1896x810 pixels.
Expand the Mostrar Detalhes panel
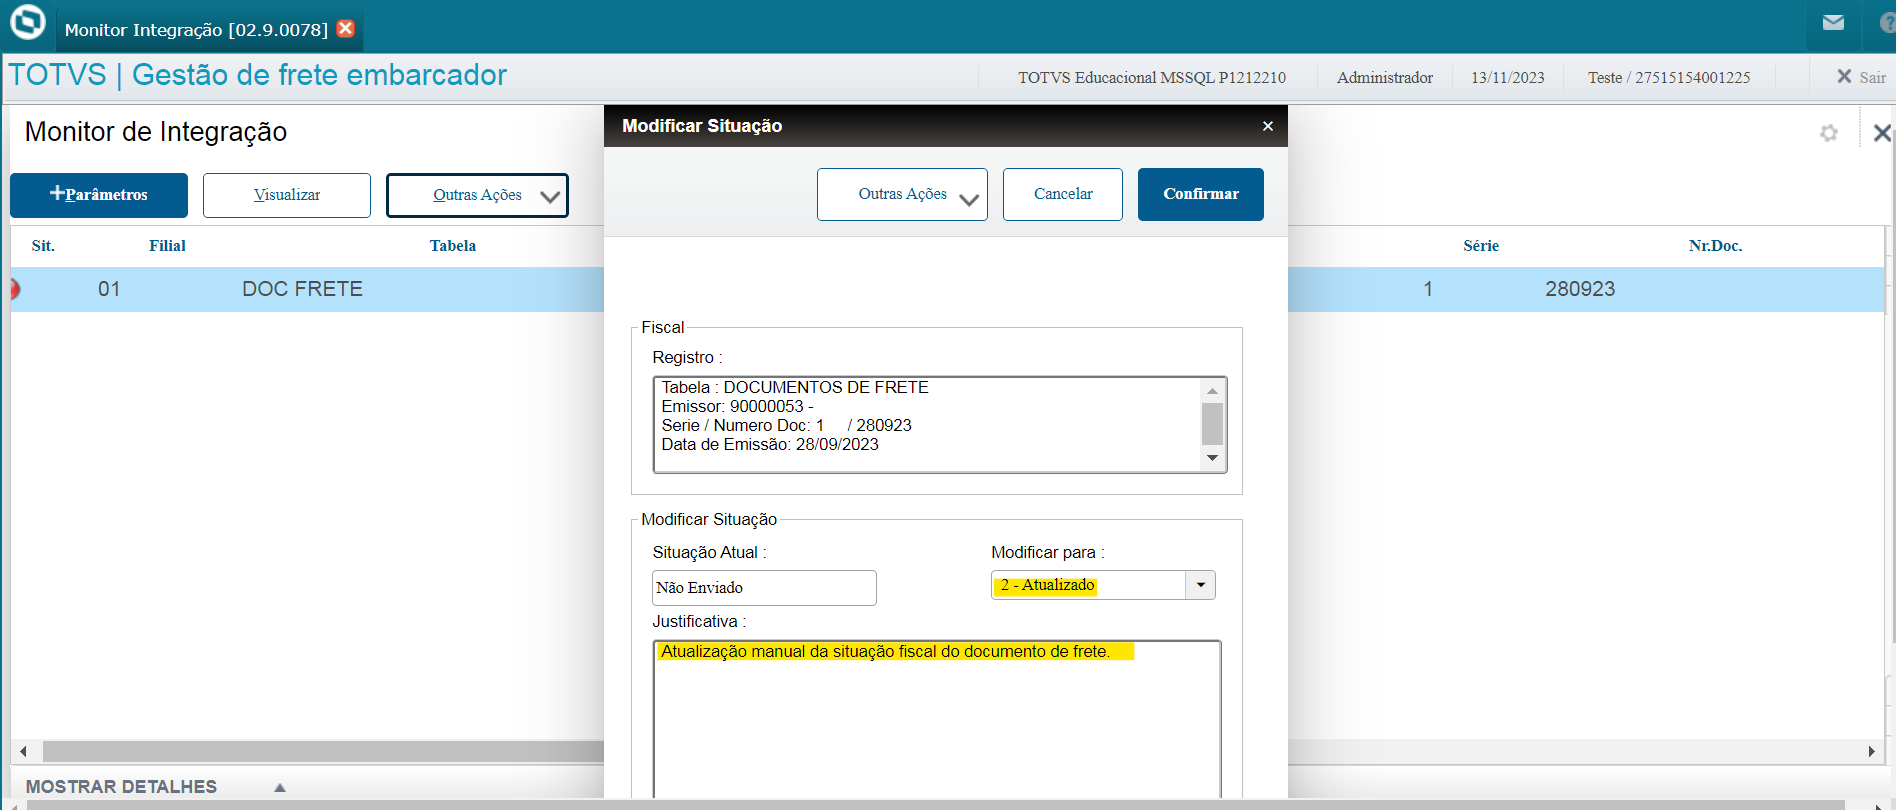click(280, 787)
